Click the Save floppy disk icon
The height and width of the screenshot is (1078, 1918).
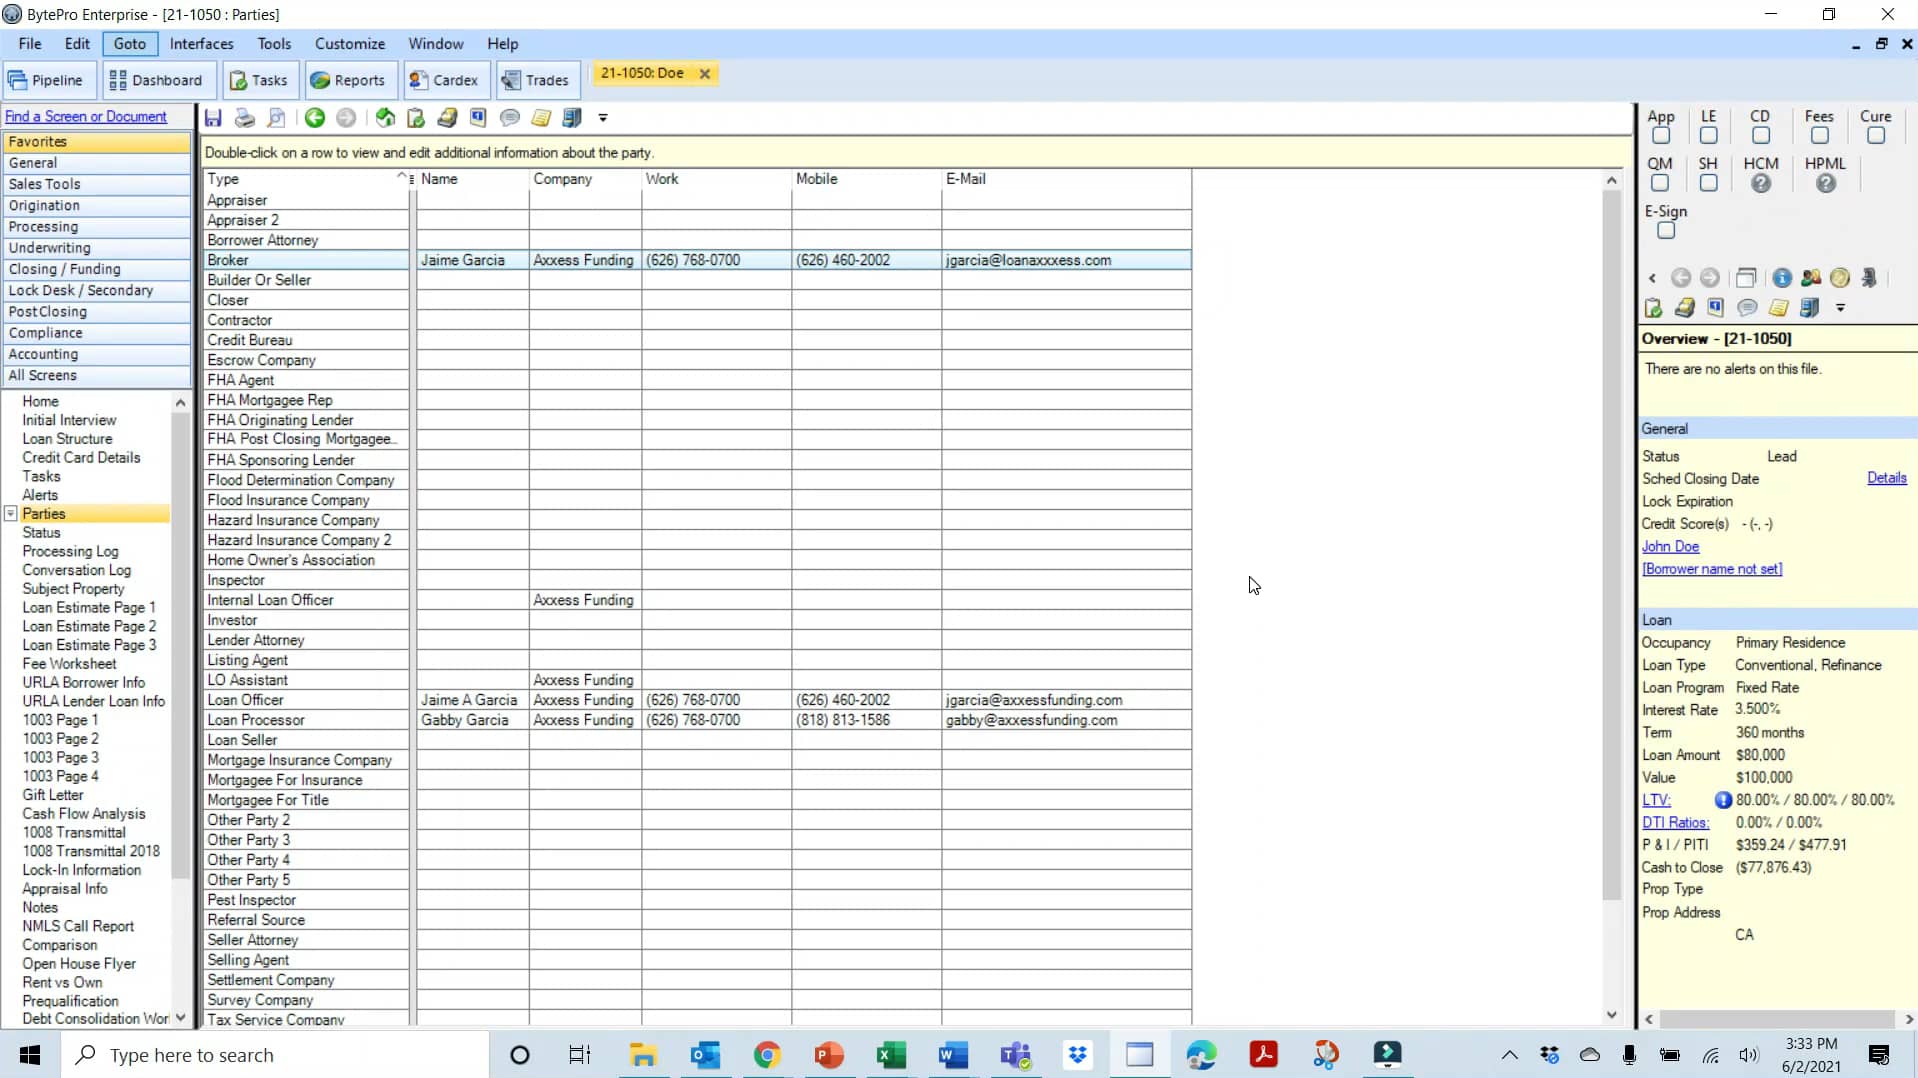213,118
